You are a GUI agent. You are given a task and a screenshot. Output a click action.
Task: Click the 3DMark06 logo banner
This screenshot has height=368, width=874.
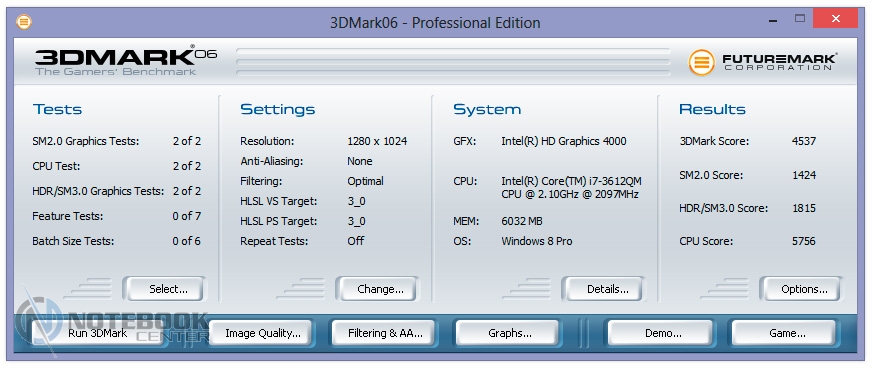point(126,60)
